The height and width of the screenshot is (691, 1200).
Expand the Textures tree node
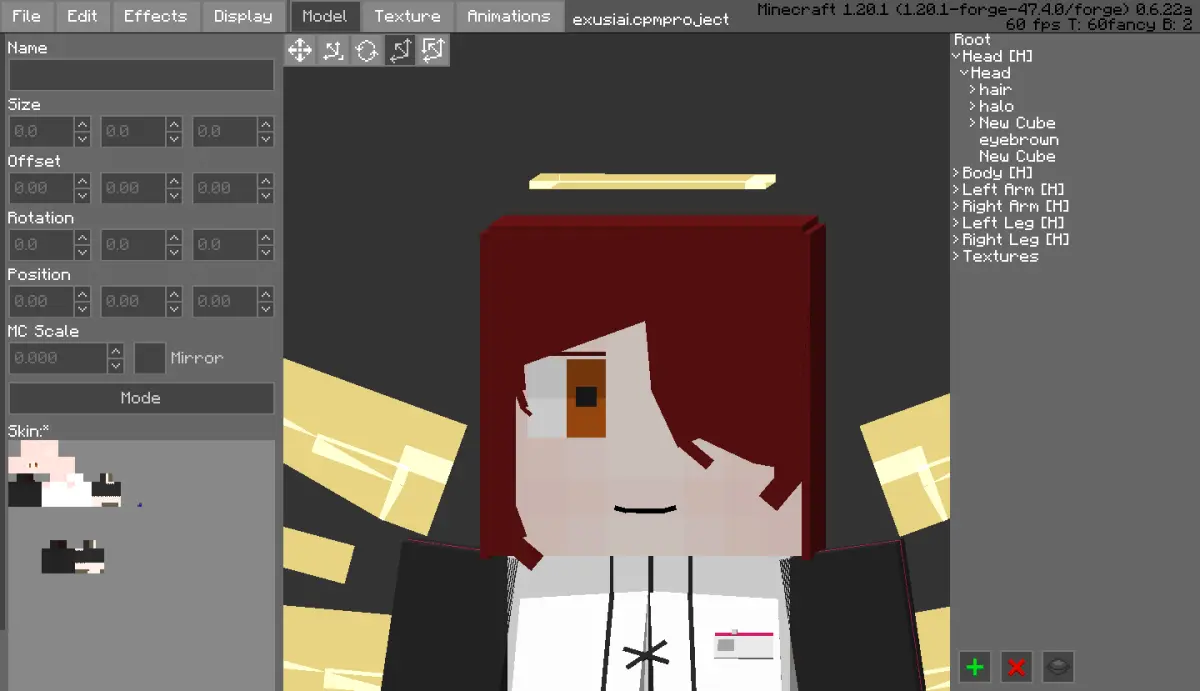955,257
